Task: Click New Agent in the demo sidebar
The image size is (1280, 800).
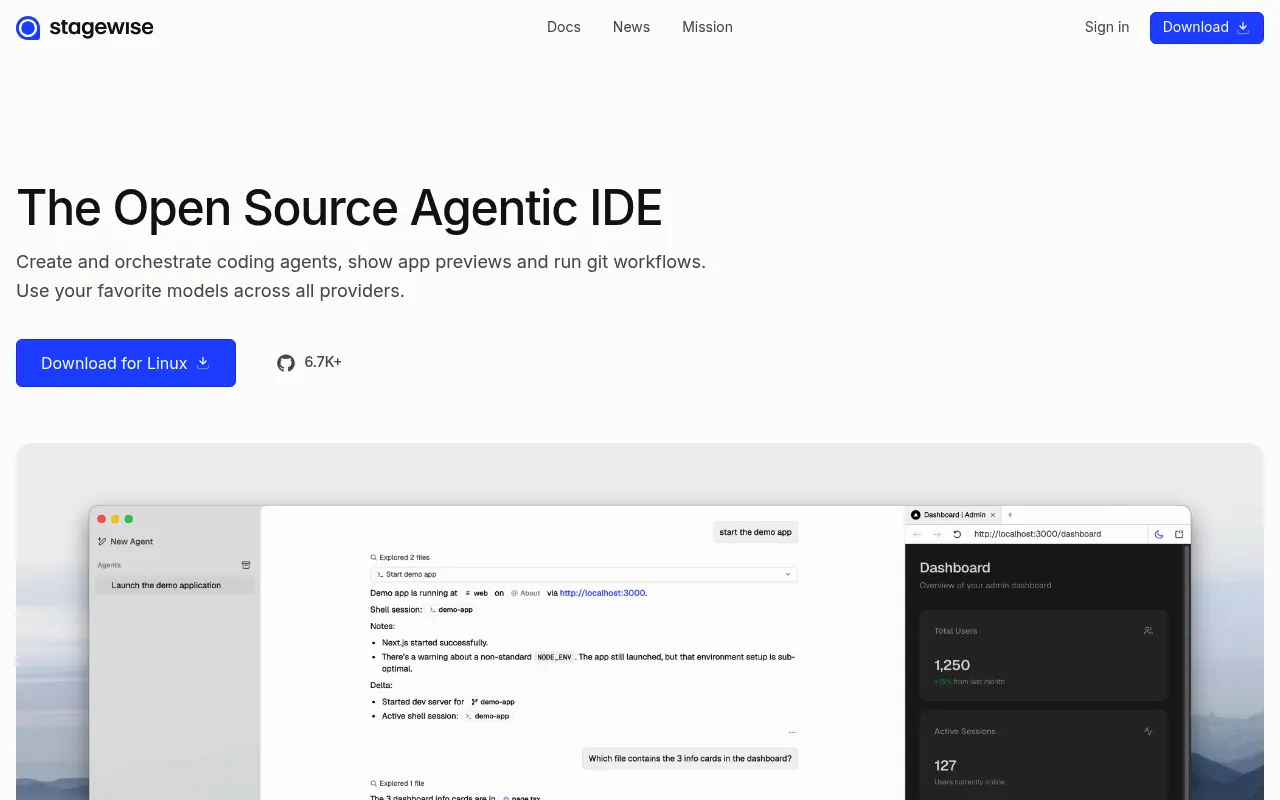Action: 126,541
